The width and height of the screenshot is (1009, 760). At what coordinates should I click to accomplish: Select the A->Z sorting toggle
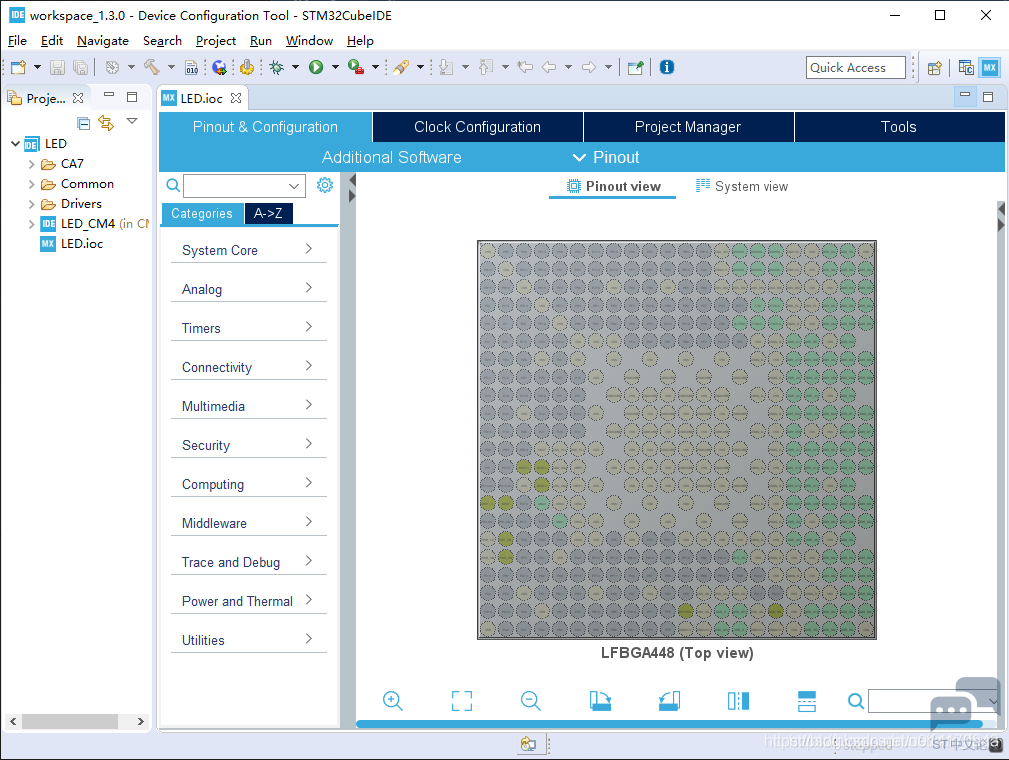(268, 214)
